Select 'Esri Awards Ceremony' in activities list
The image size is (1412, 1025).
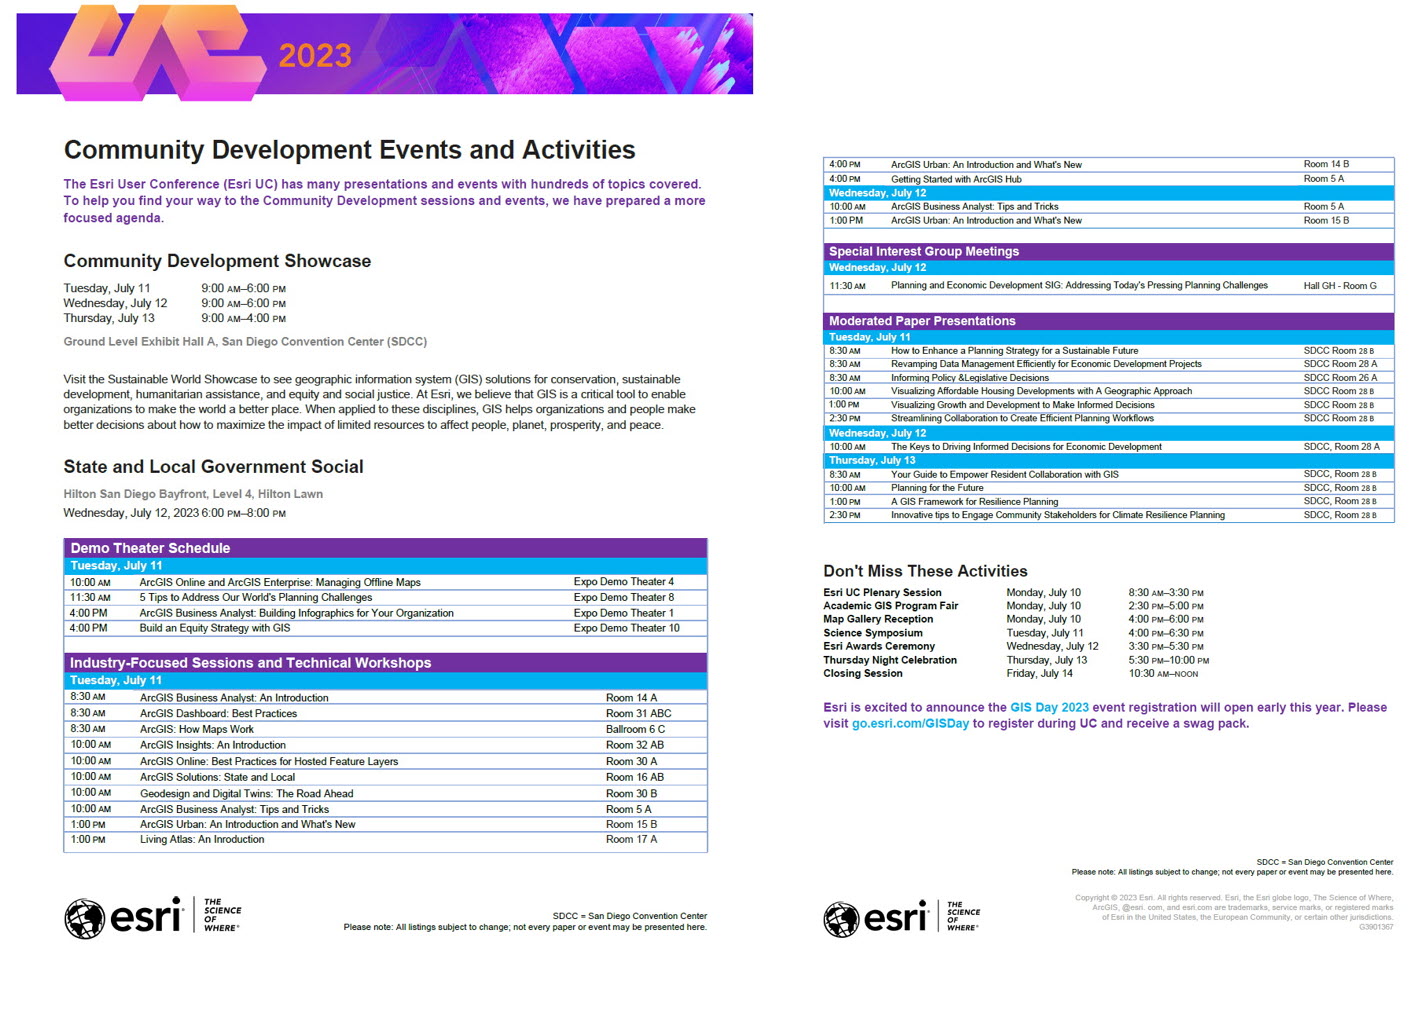click(879, 646)
